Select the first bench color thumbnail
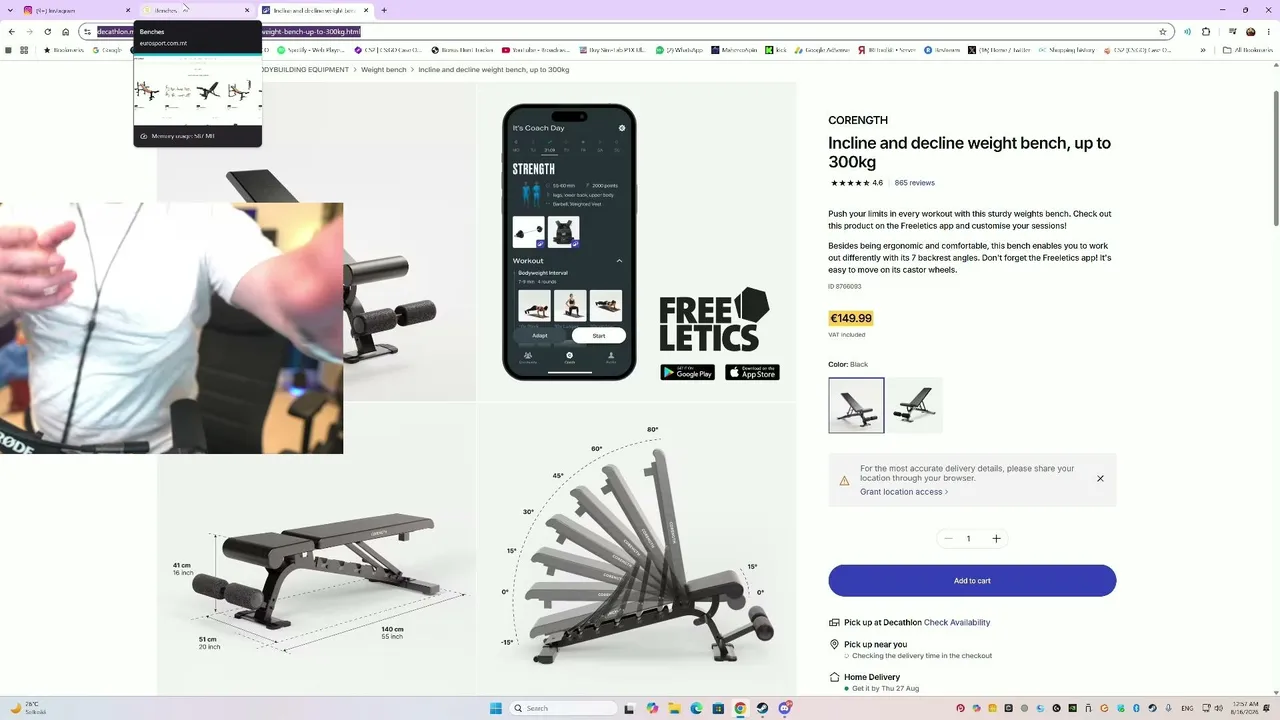This screenshot has width=1280, height=720. tap(856, 405)
